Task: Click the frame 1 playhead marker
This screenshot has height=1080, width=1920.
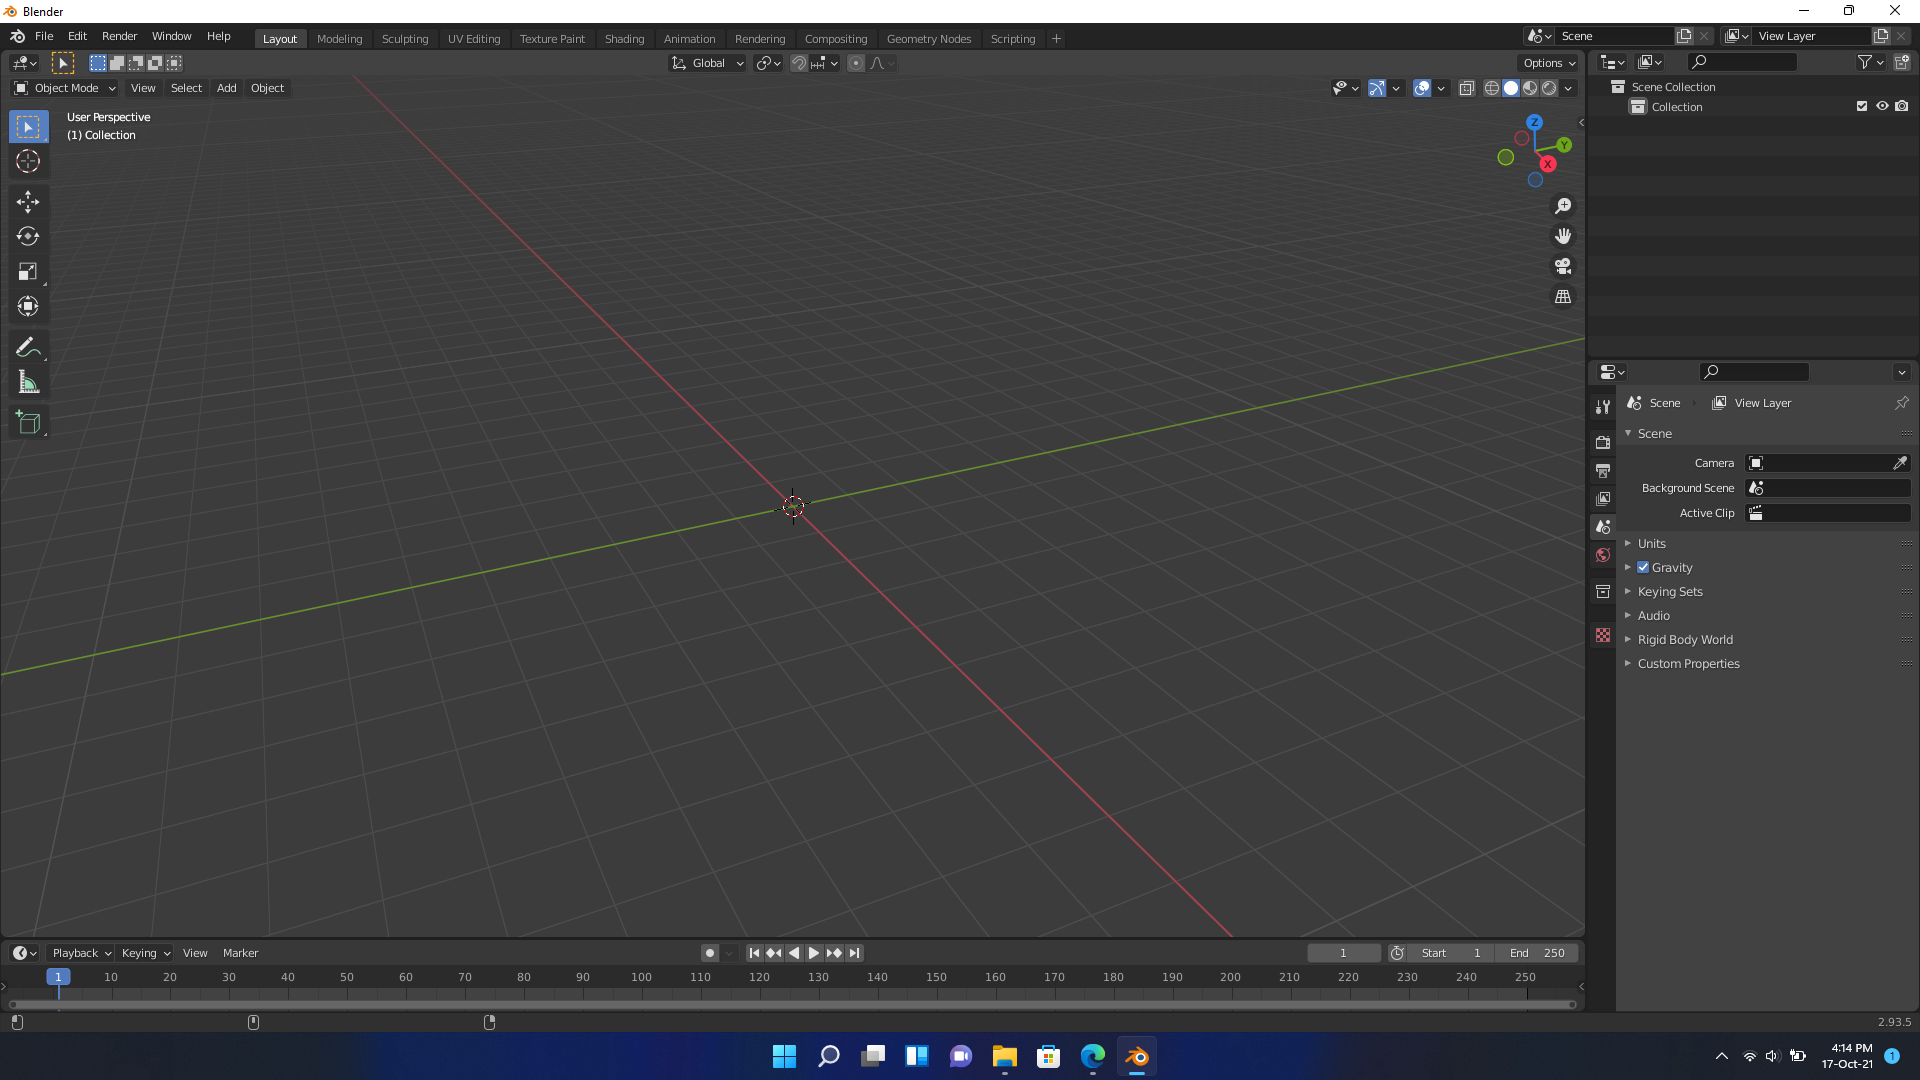Action: point(58,977)
